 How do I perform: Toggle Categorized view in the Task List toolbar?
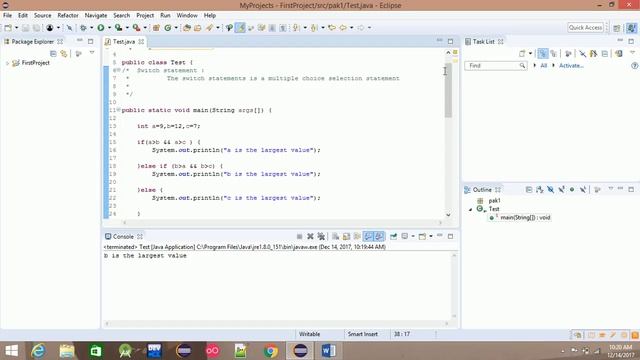click(x=542, y=53)
